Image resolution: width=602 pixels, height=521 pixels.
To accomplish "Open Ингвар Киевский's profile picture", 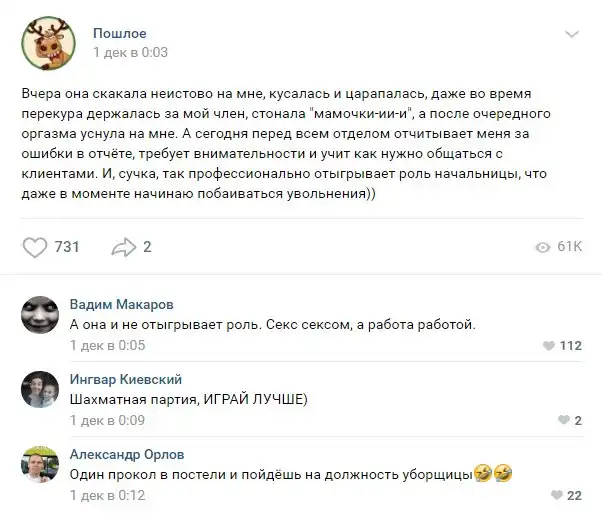I will tap(40, 391).
